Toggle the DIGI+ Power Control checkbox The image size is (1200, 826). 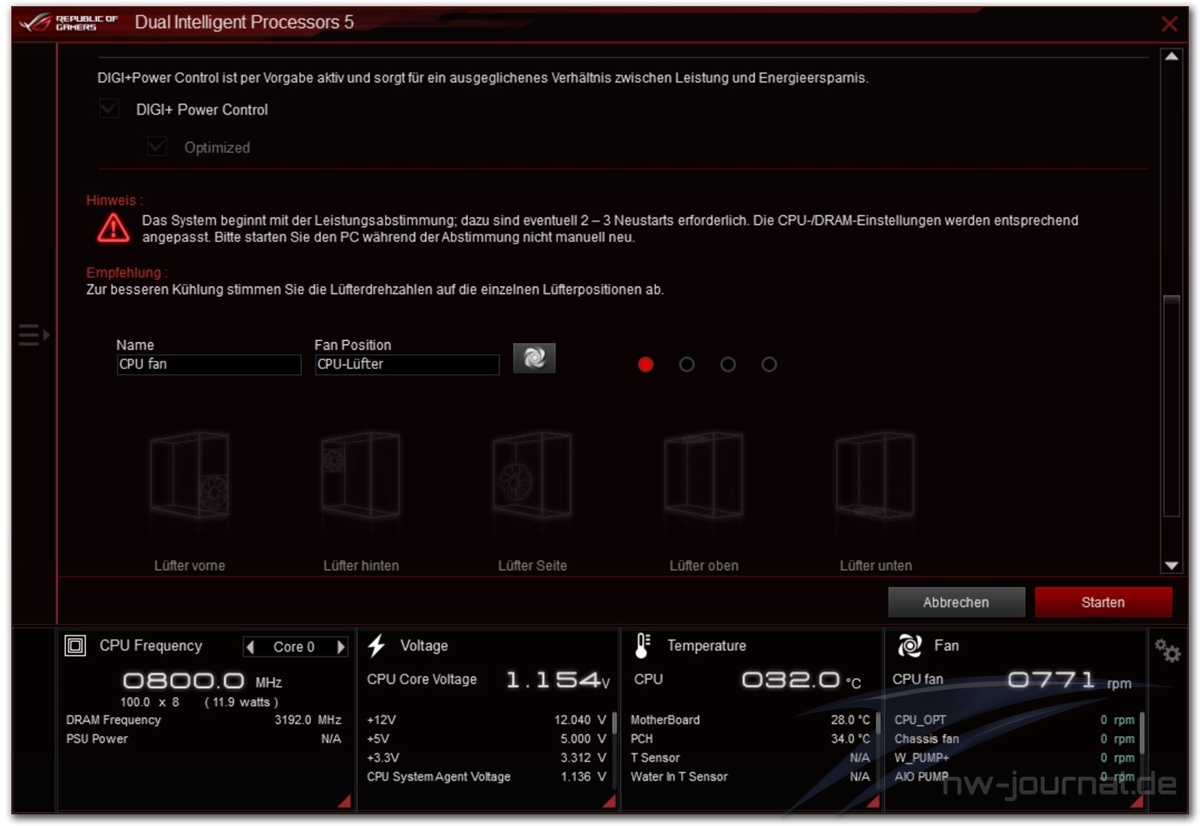tap(109, 109)
